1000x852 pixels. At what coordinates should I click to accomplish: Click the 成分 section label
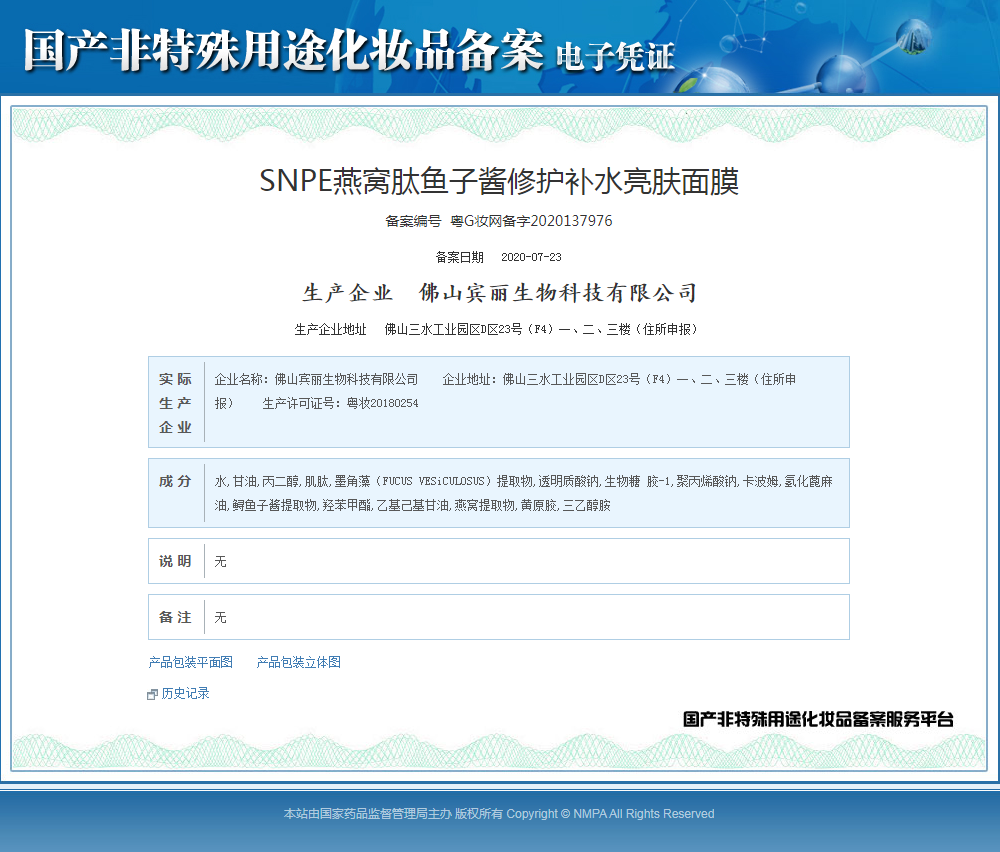(x=175, y=481)
